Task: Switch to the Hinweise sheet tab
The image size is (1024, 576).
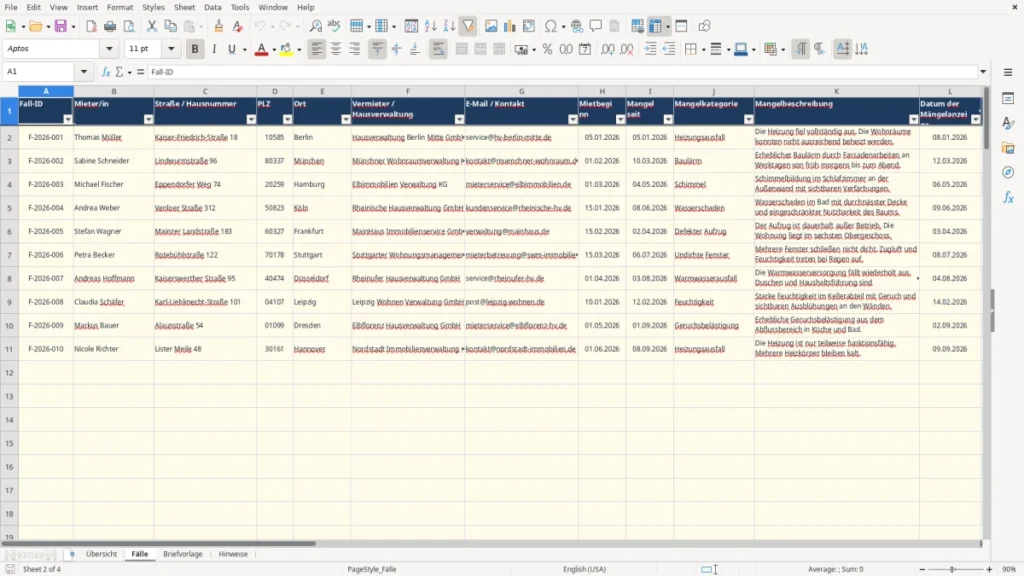Action: click(233, 554)
